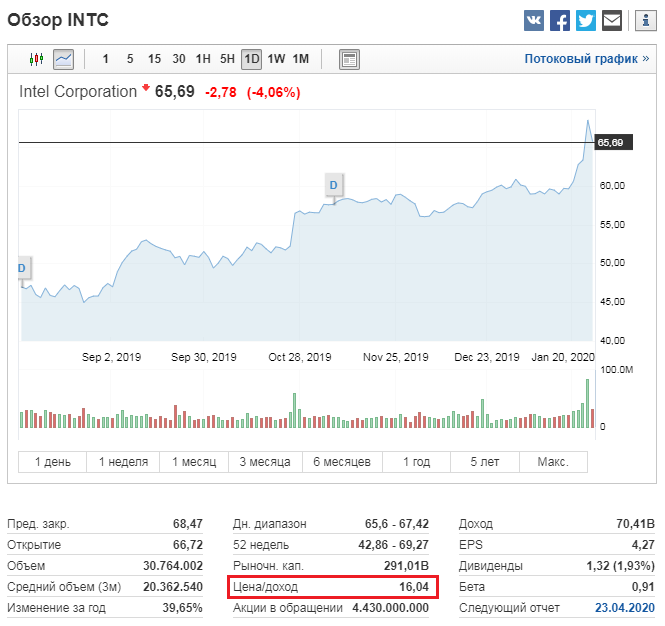Click the tallest green volume bar near Oct 28
The height and width of the screenshot is (626, 665).
tap(294, 411)
